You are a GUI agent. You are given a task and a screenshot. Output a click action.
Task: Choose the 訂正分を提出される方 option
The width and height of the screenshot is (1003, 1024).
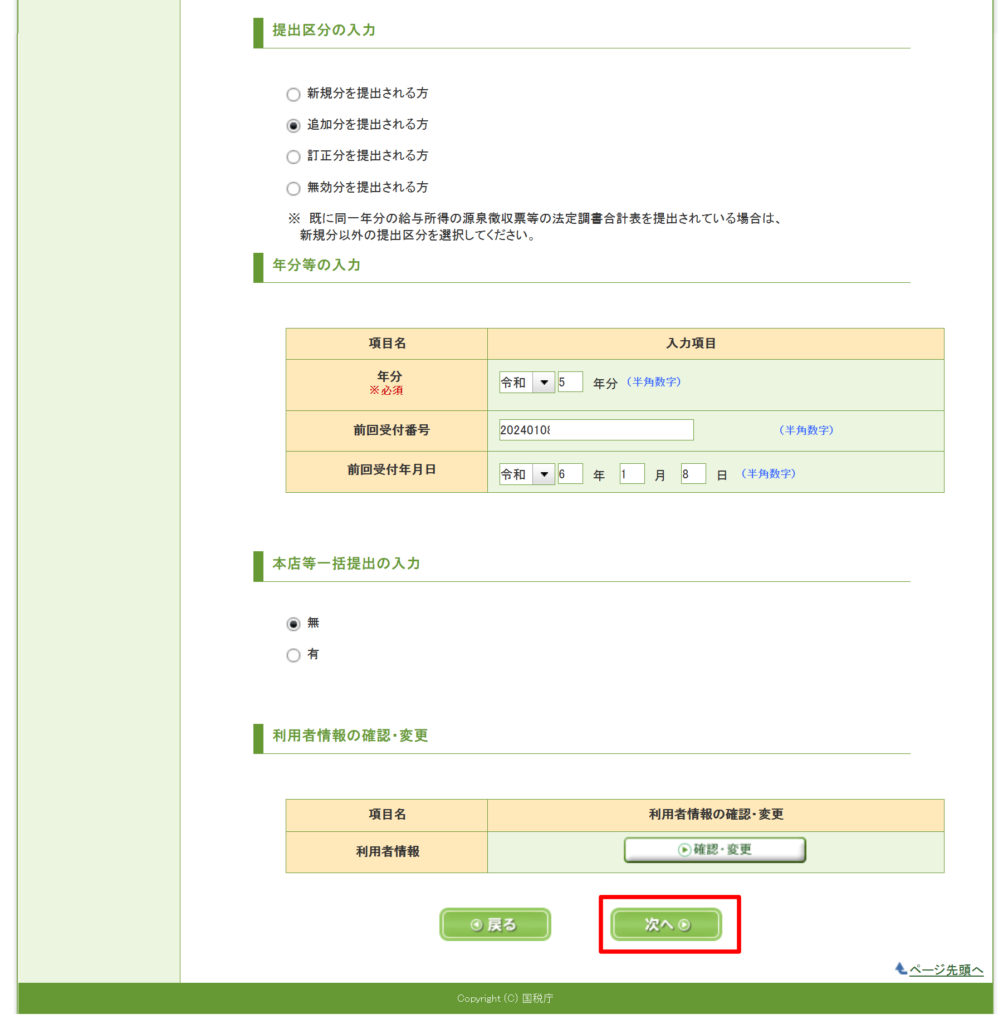point(293,157)
